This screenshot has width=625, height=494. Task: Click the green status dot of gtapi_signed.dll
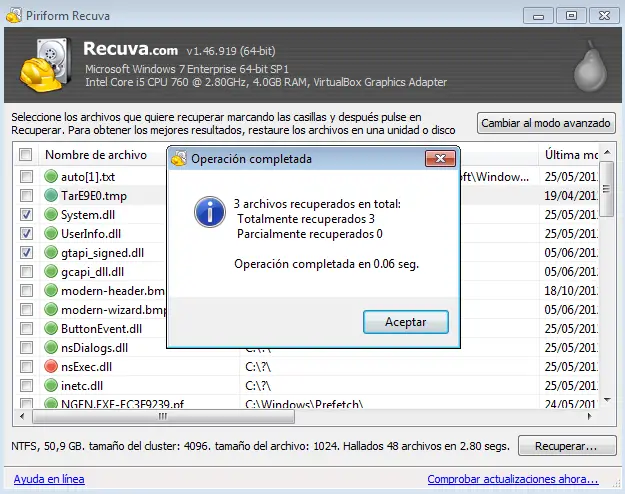tap(51, 252)
